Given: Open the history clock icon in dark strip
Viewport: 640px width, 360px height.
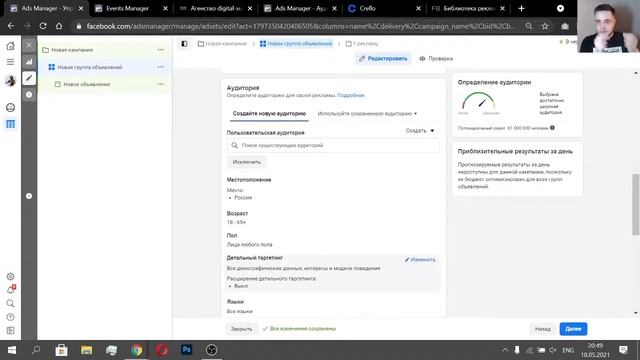Looking at the screenshot, I should [29, 95].
